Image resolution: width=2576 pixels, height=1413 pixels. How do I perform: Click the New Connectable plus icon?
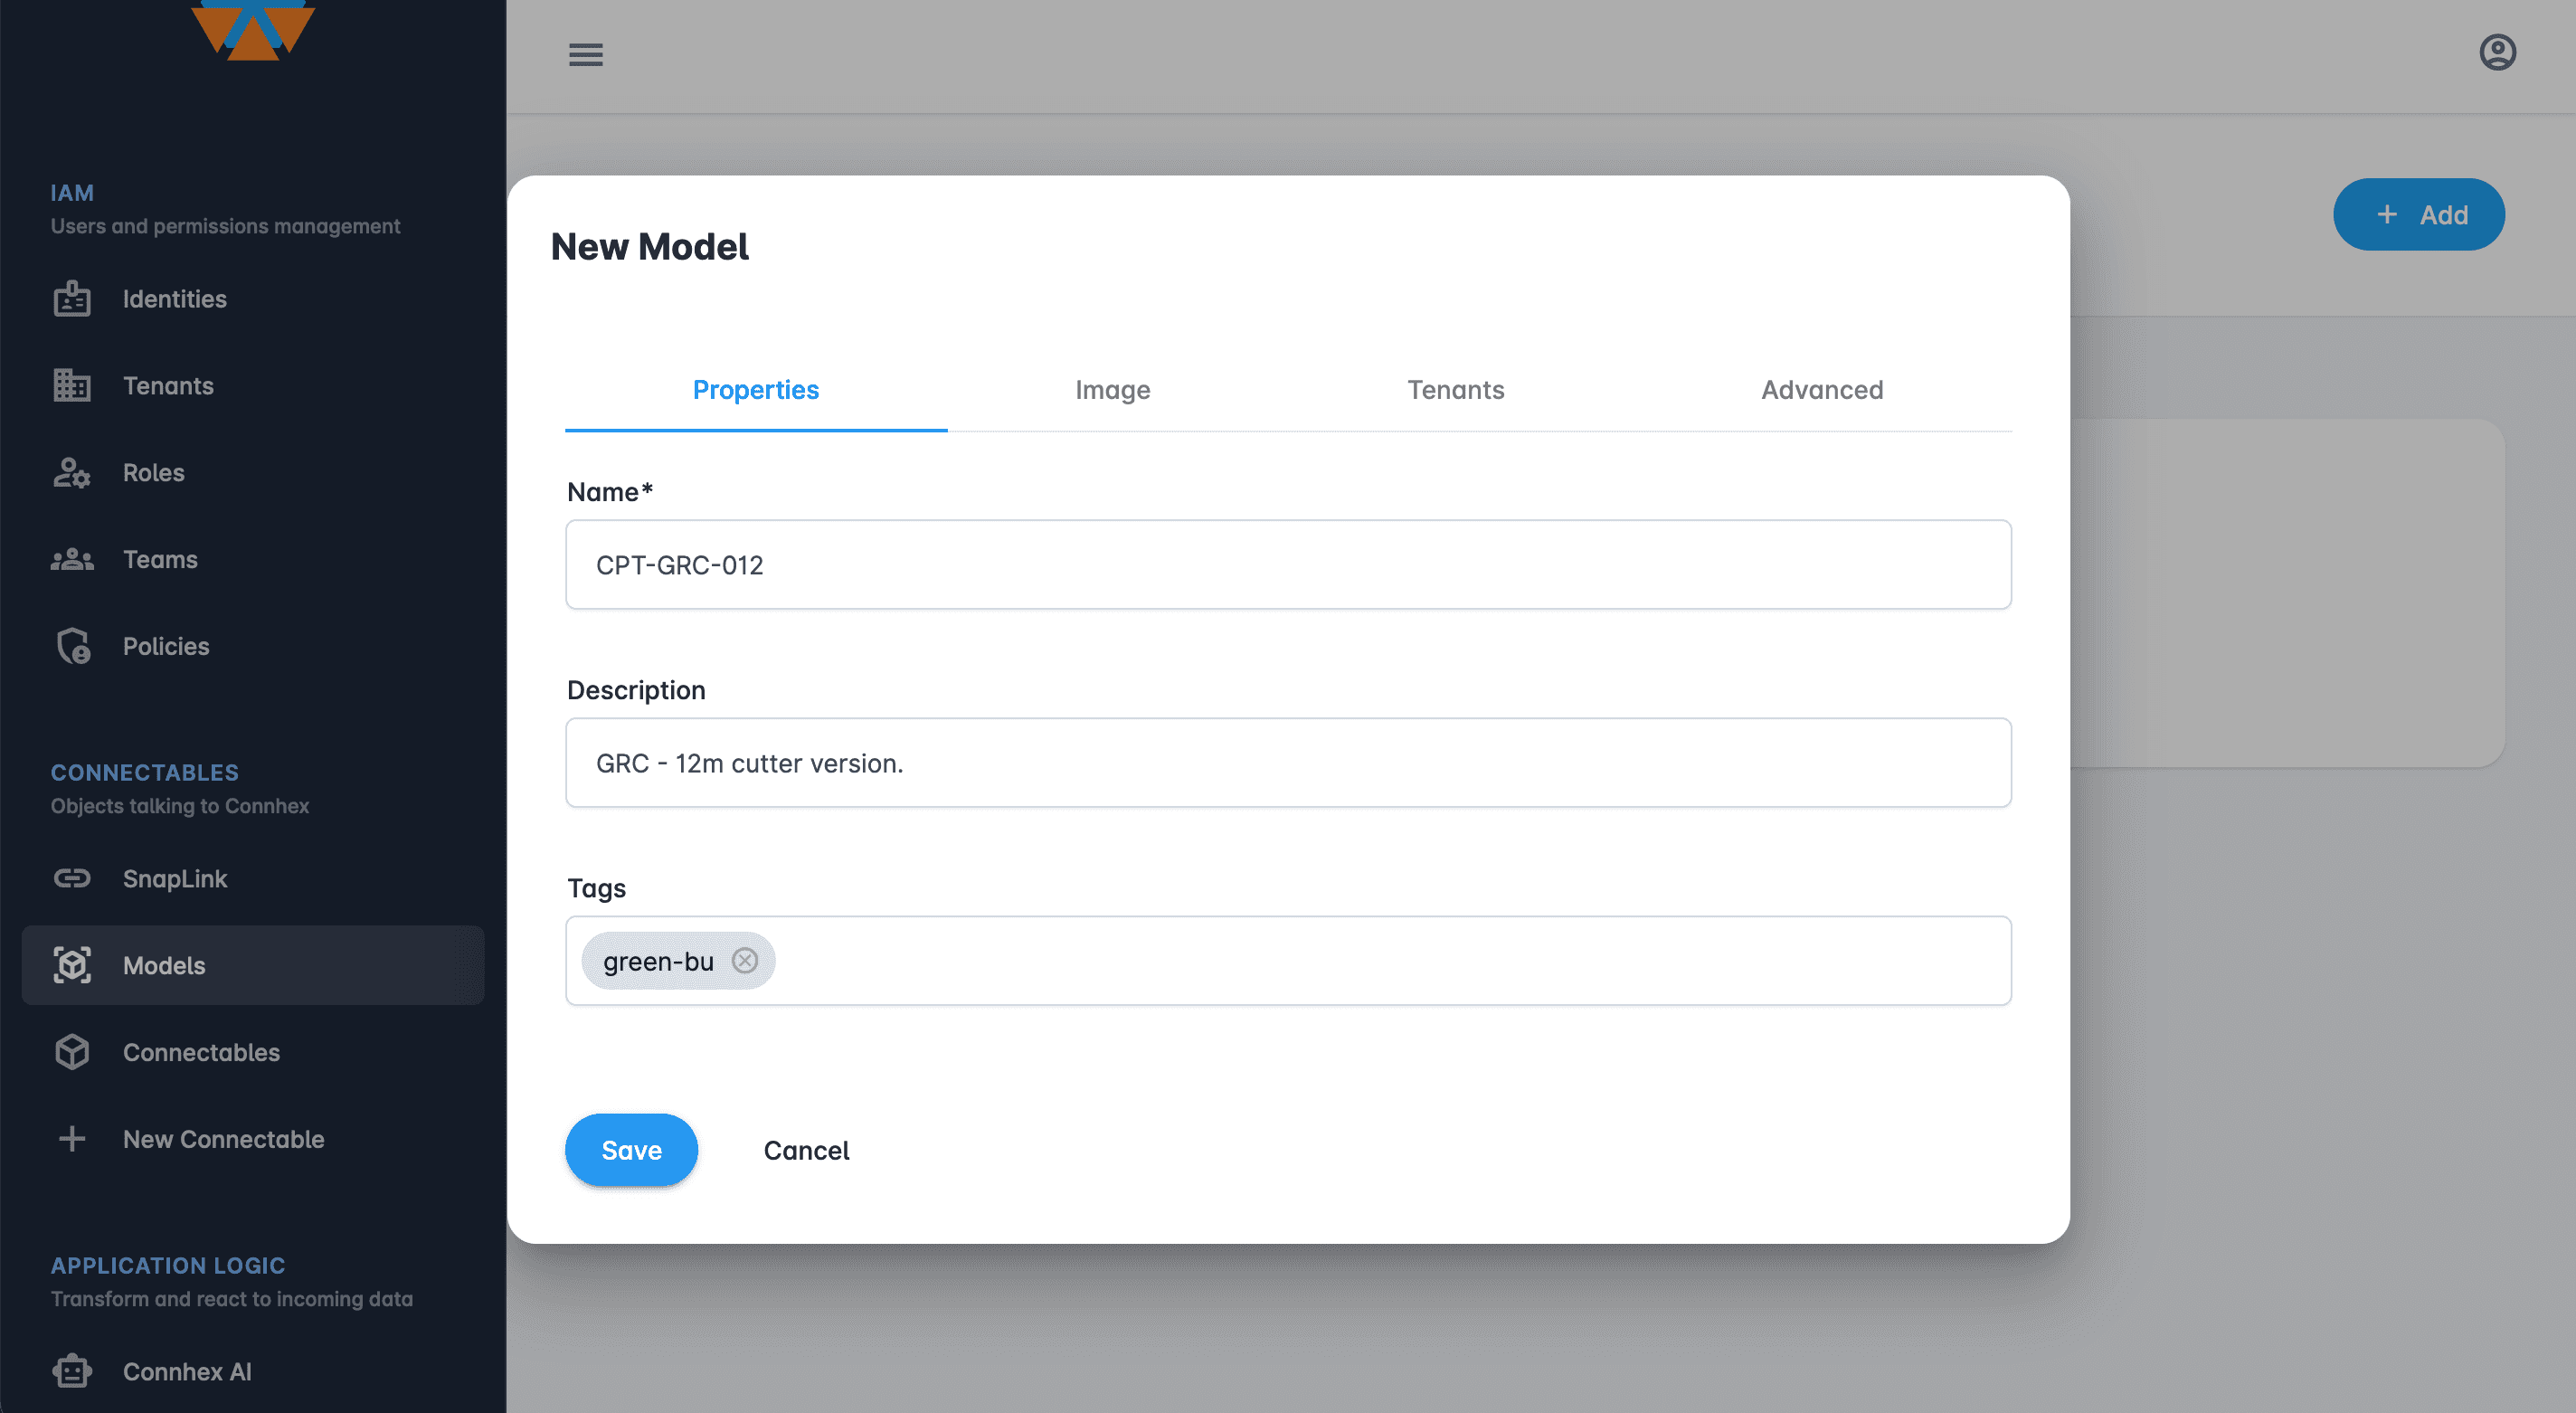(x=72, y=1140)
